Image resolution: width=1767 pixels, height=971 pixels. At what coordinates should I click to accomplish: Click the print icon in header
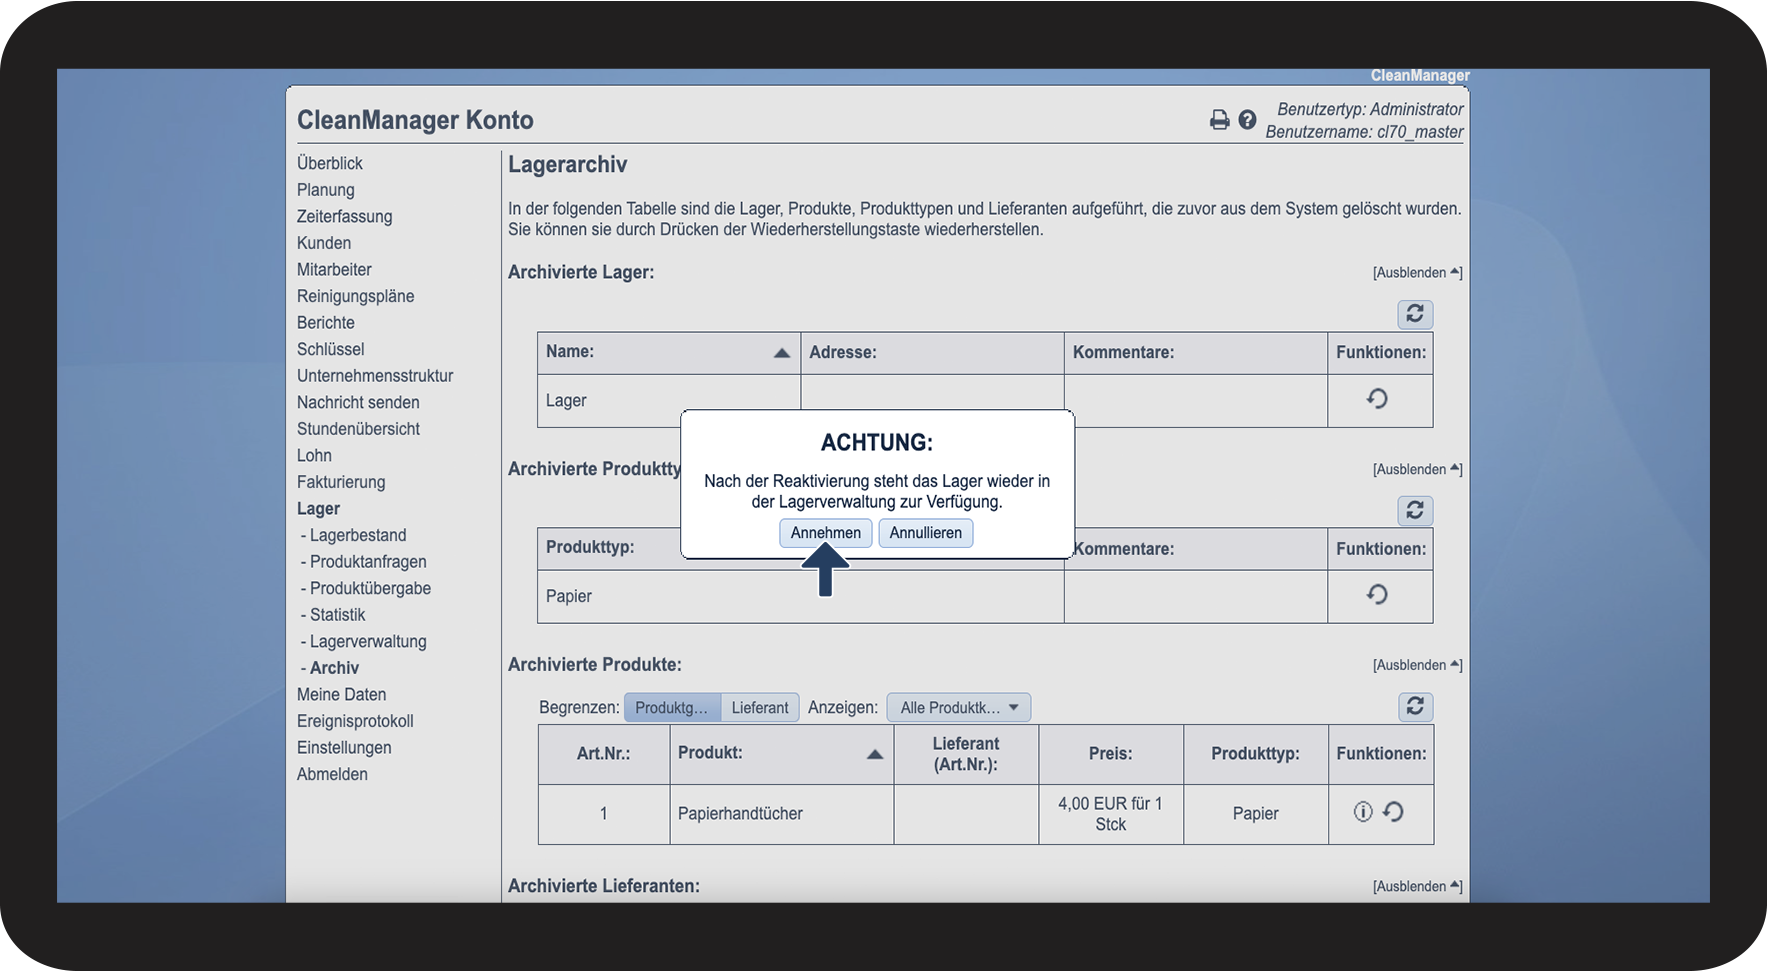(1219, 120)
